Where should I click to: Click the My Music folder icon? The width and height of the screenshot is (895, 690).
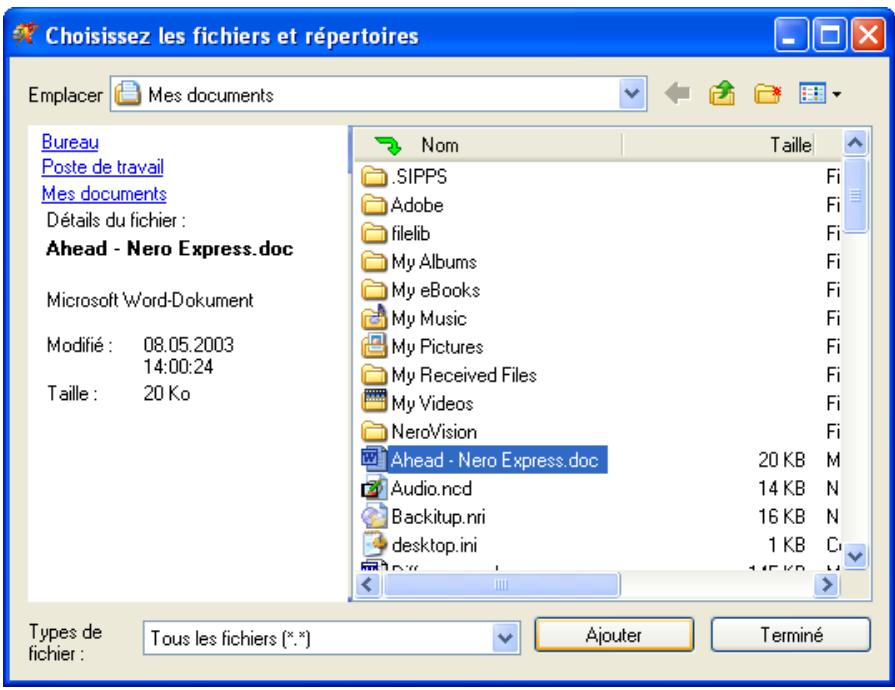pos(374,318)
